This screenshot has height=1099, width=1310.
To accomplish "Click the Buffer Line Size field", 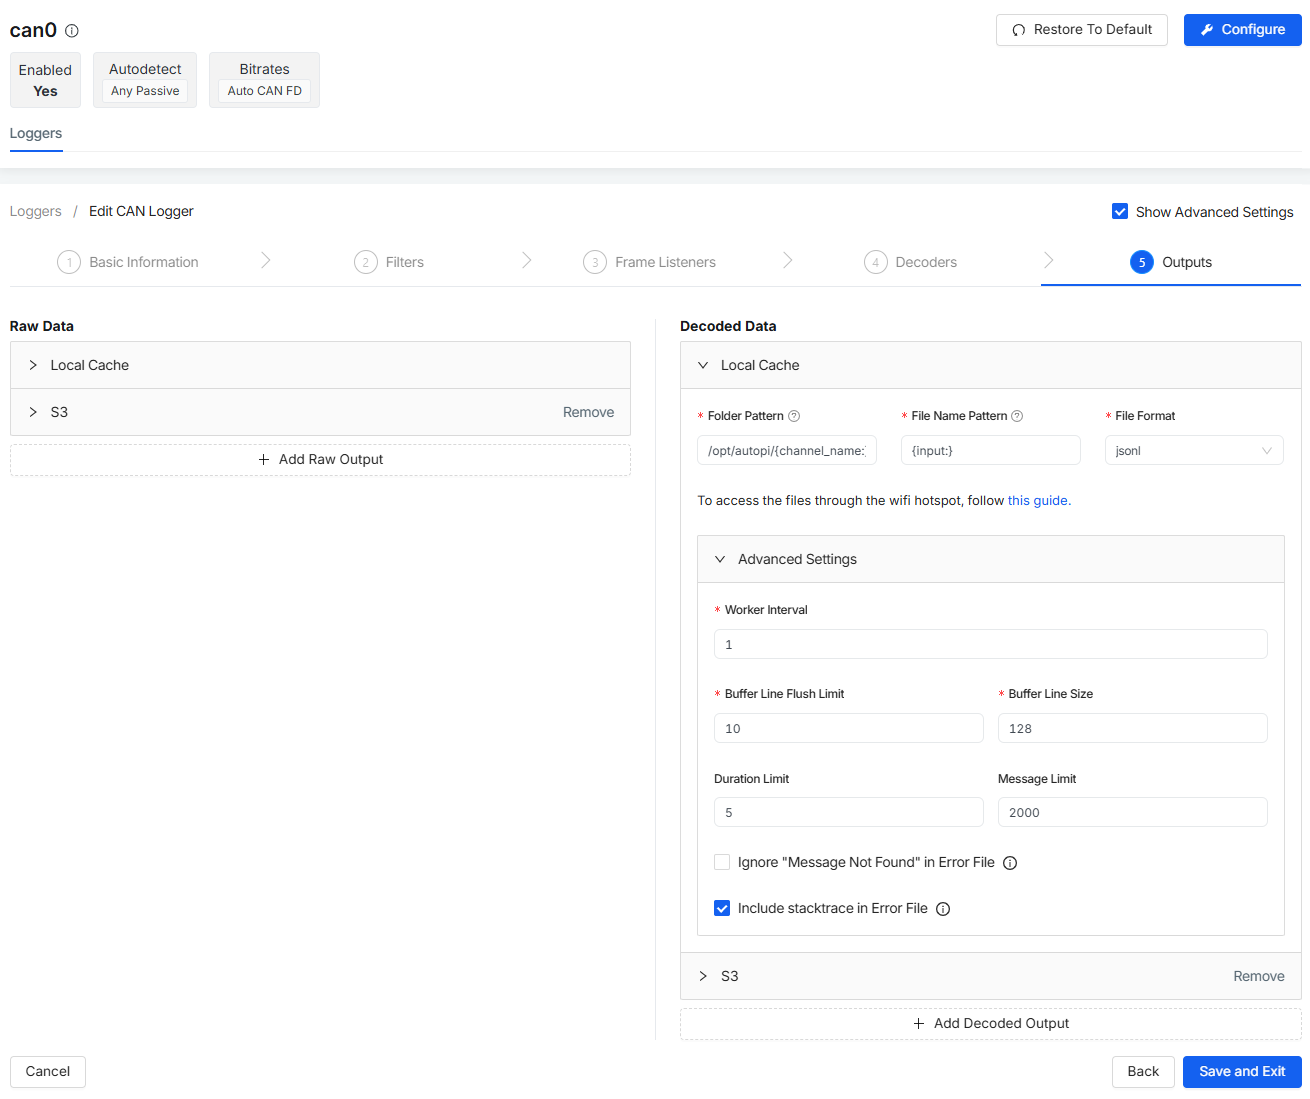I will [1133, 728].
